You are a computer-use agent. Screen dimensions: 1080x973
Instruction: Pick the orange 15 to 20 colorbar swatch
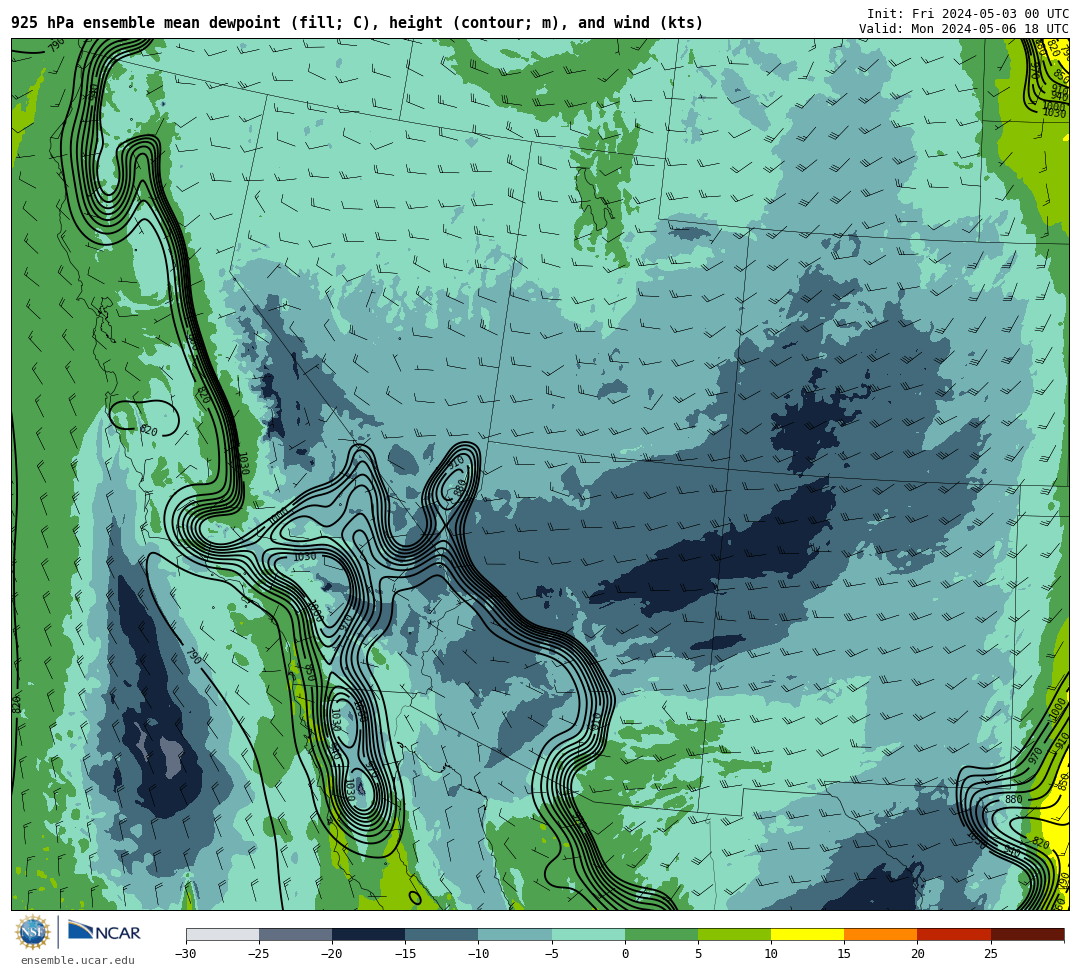coord(881,934)
